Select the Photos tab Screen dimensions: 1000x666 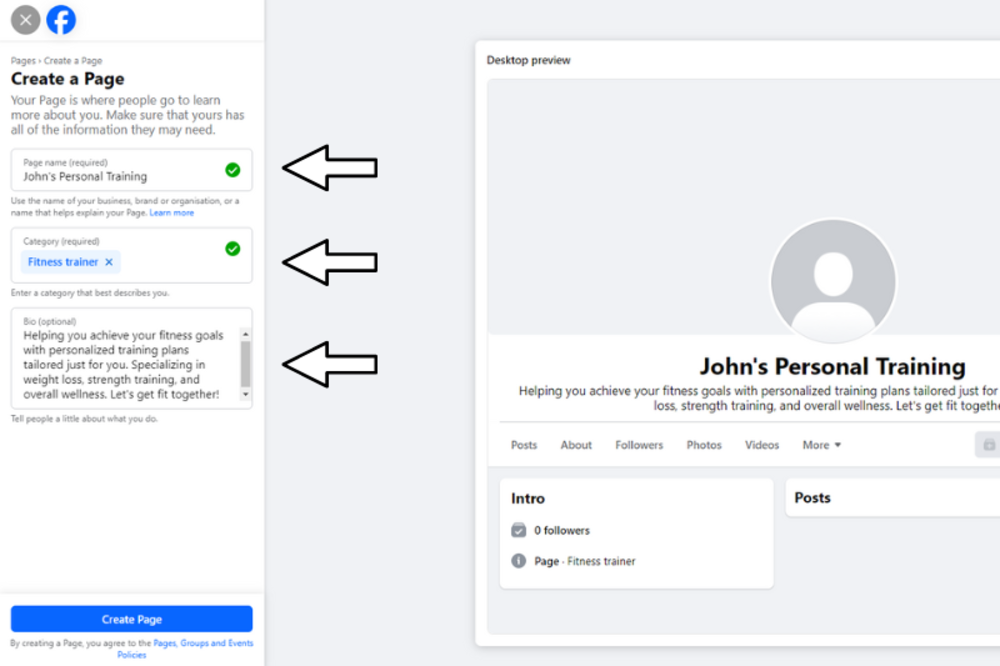pyautogui.click(x=704, y=445)
